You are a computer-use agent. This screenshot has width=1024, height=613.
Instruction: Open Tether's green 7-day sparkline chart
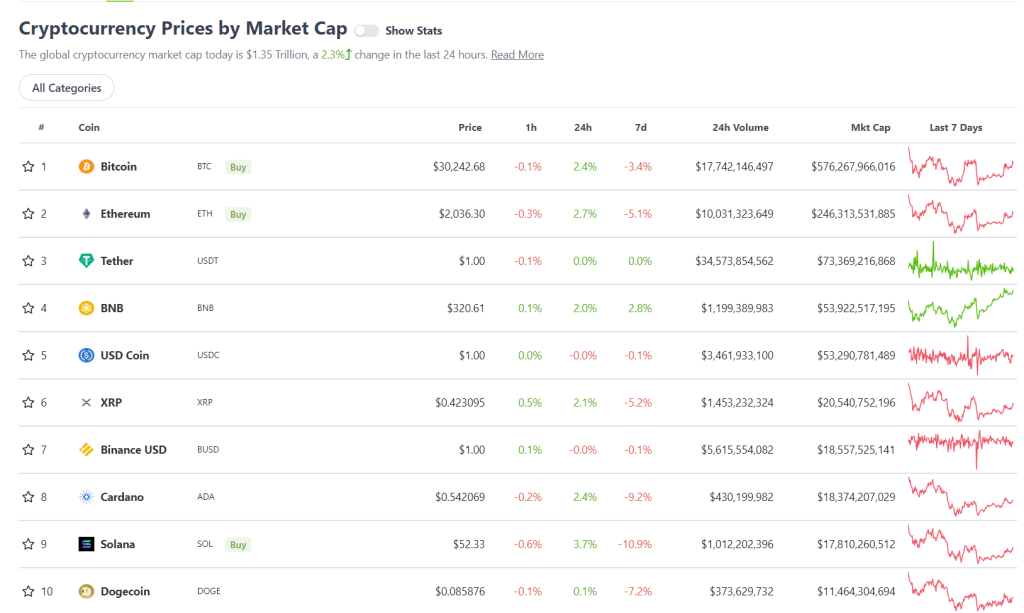click(x=961, y=262)
